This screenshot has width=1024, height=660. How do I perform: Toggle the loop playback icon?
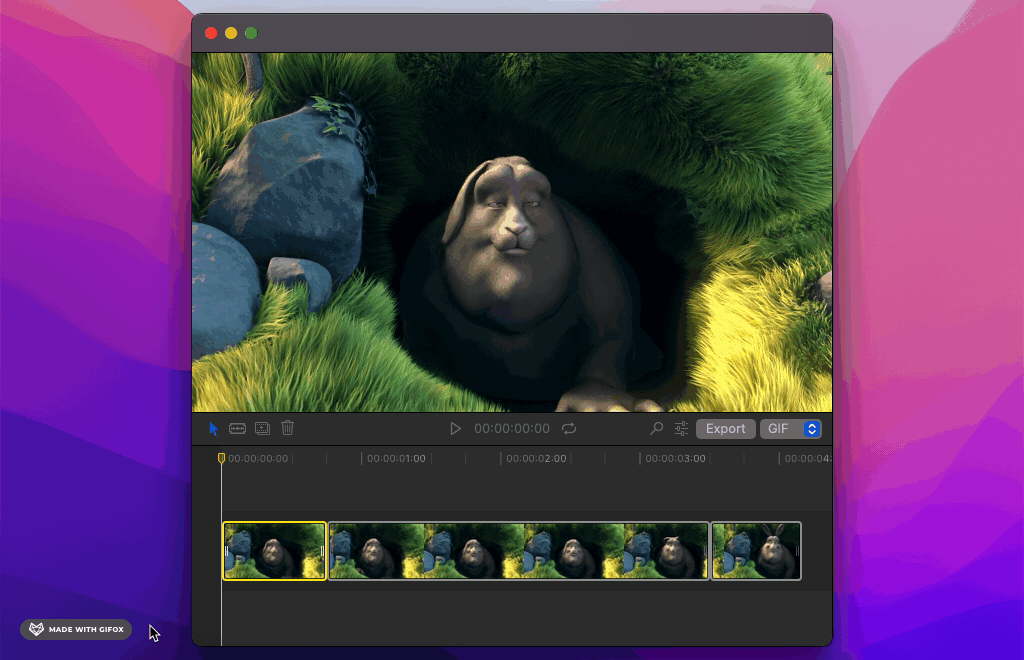click(569, 429)
